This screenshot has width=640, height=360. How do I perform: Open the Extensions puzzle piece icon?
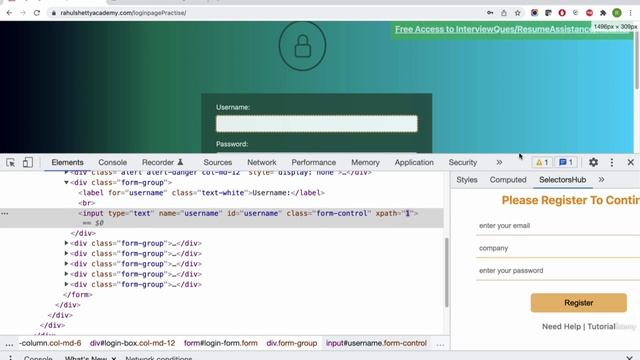[x=603, y=13]
